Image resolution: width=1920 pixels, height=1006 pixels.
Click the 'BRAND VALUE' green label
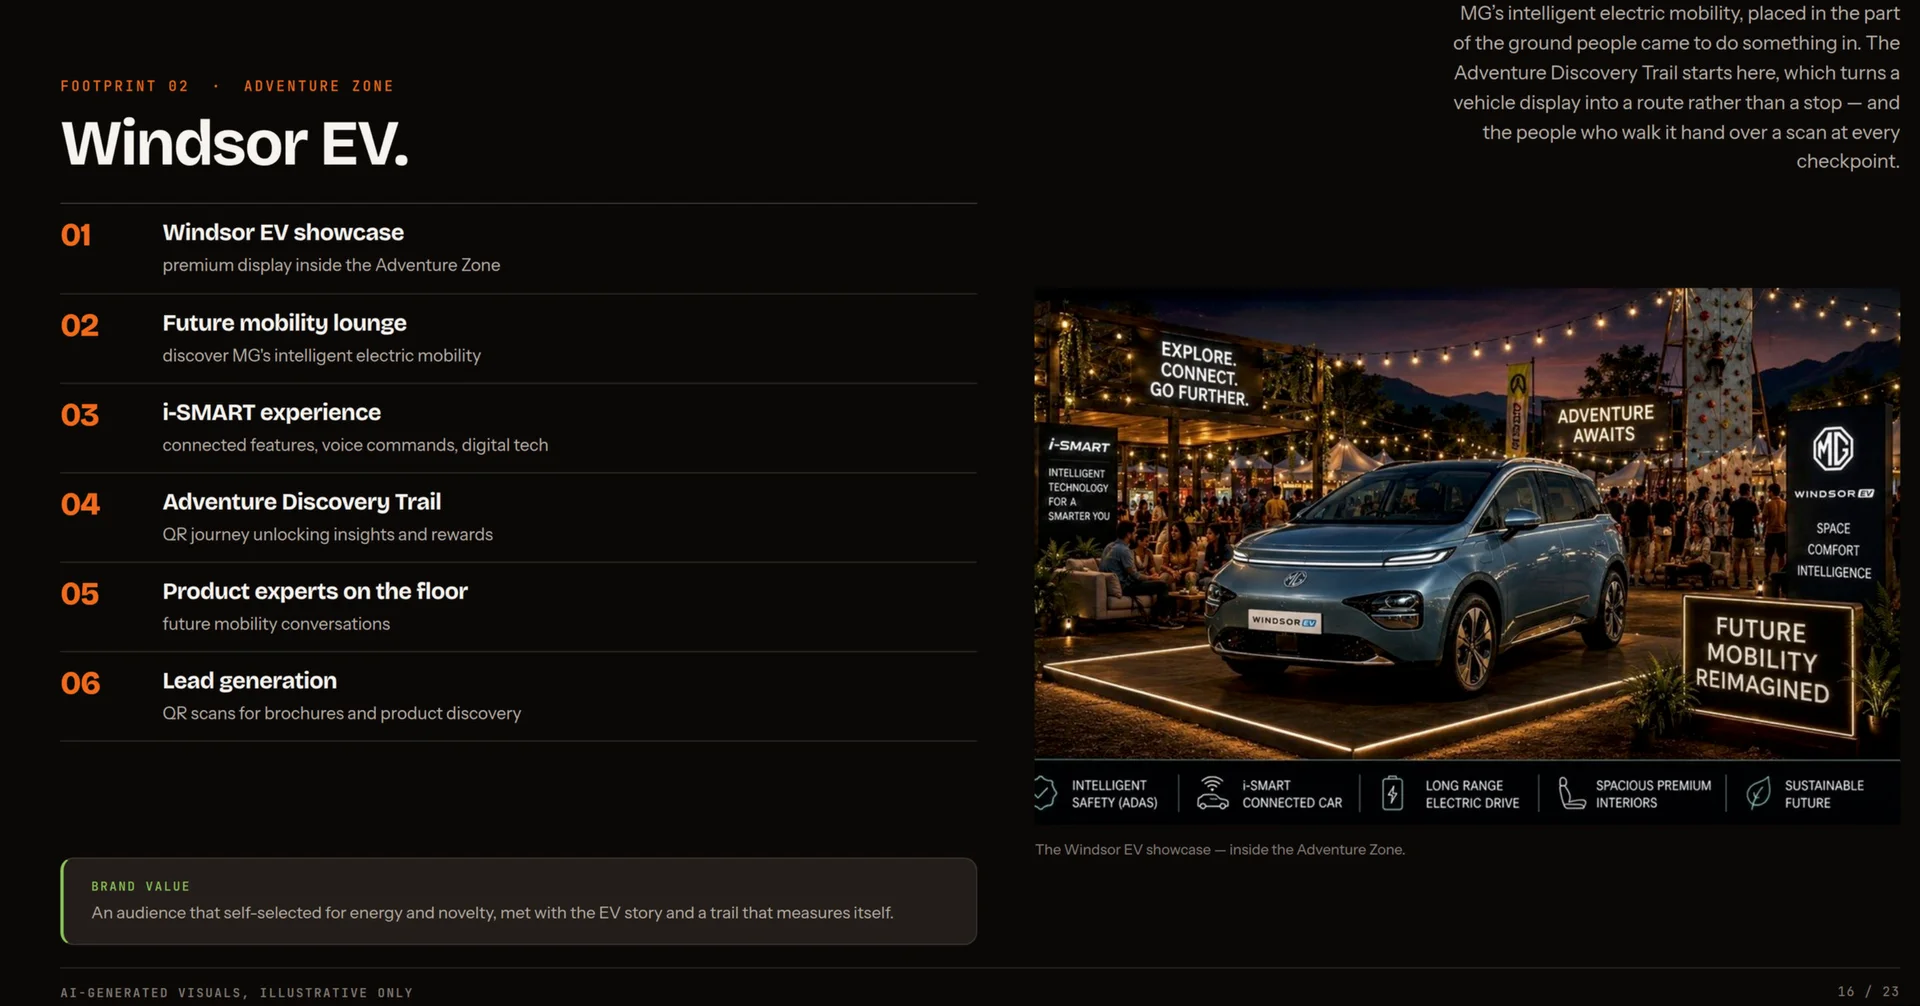pyautogui.click(x=140, y=886)
